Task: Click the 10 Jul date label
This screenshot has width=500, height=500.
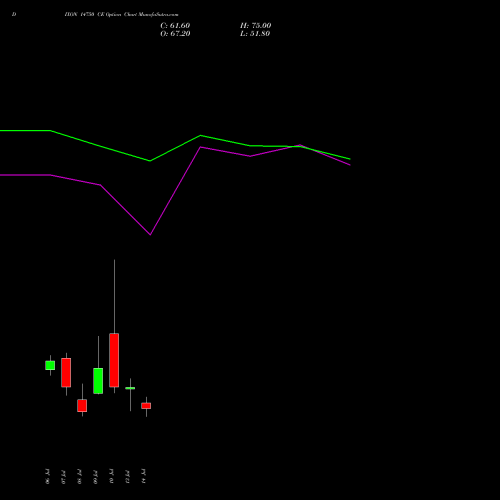Action: tap(111, 476)
